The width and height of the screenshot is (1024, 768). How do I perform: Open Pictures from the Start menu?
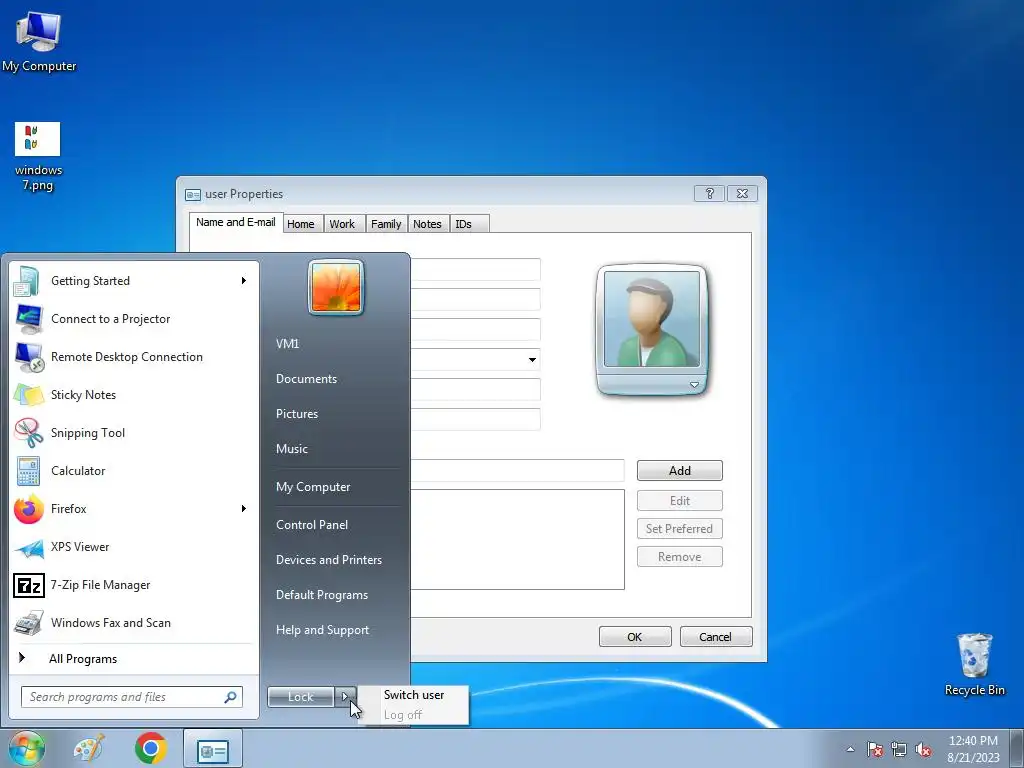[x=297, y=413]
